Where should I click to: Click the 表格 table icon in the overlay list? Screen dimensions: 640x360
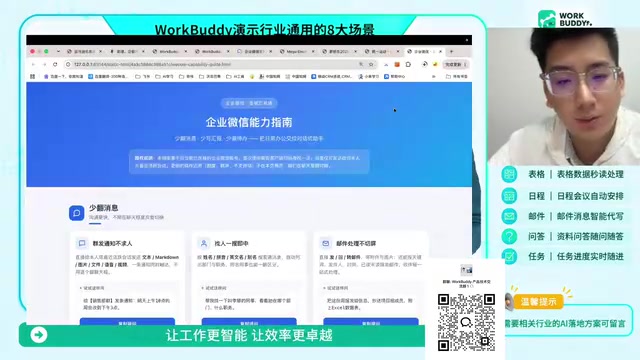coord(509,174)
